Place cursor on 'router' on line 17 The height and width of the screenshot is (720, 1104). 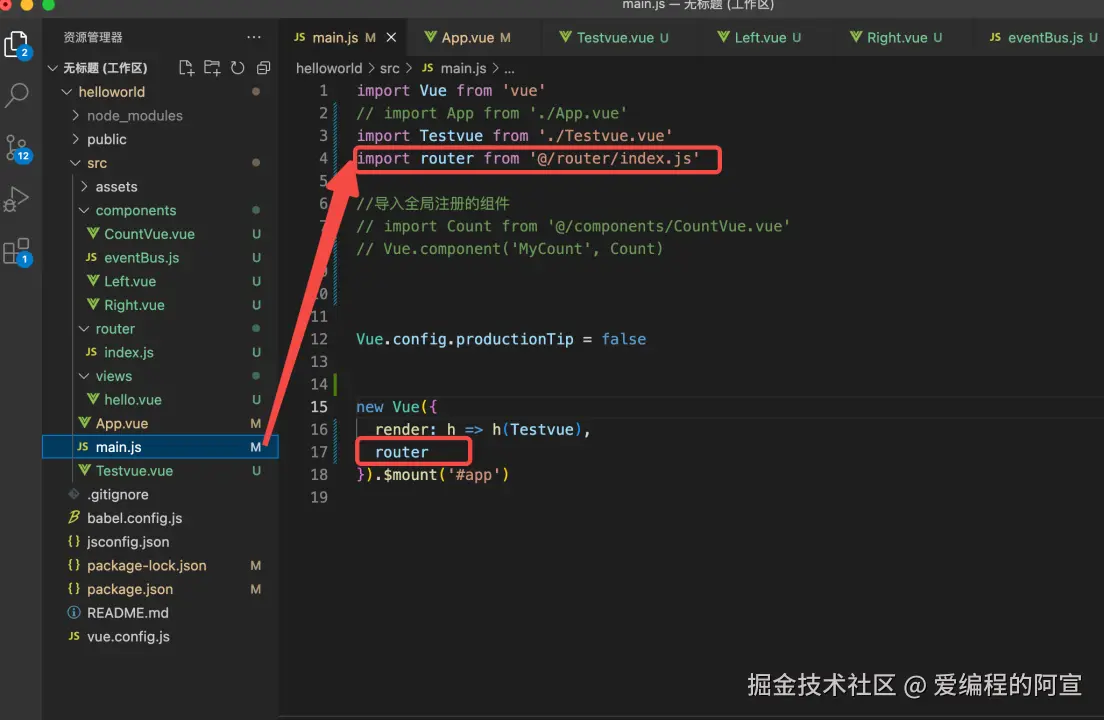(x=401, y=452)
